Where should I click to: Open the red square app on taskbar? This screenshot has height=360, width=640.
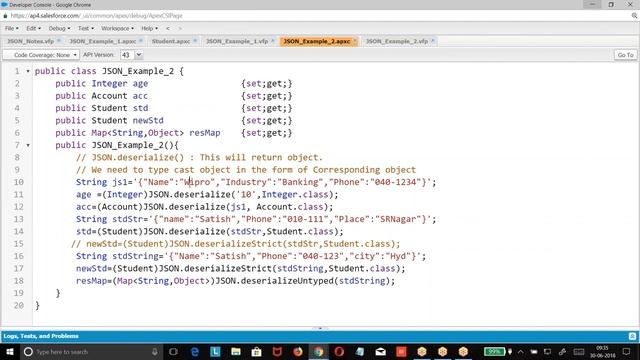401,351
